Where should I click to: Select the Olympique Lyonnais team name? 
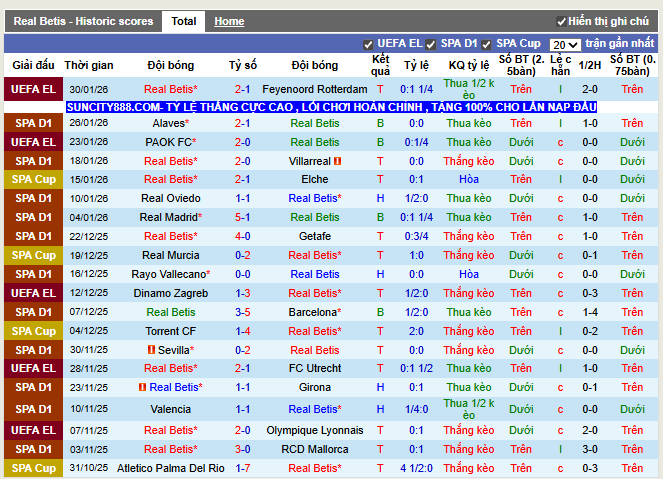pyautogui.click(x=315, y=430)
